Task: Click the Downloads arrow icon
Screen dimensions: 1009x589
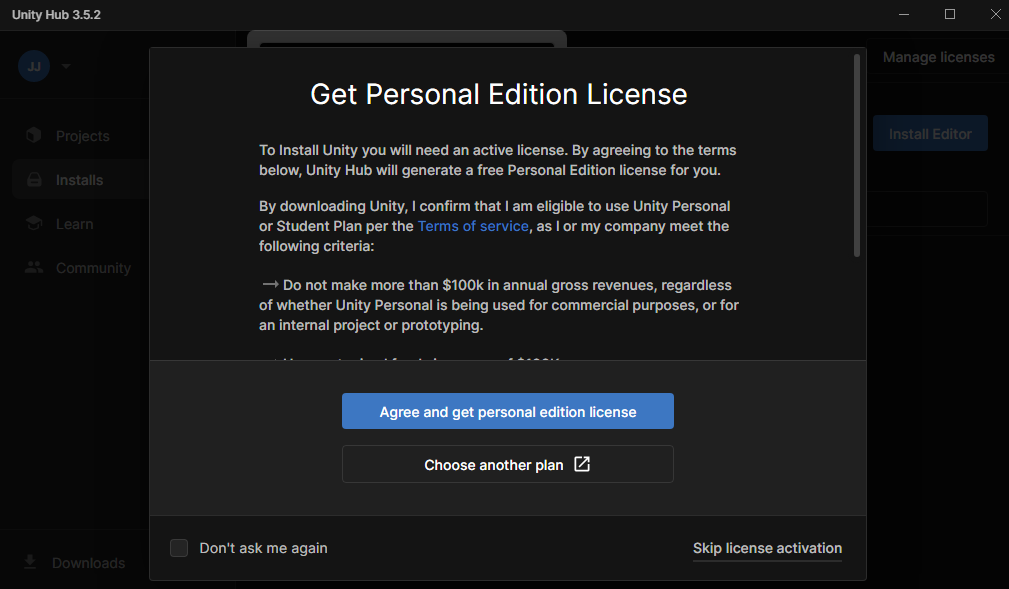Action: pyautogui.click(x=30, y=562)
